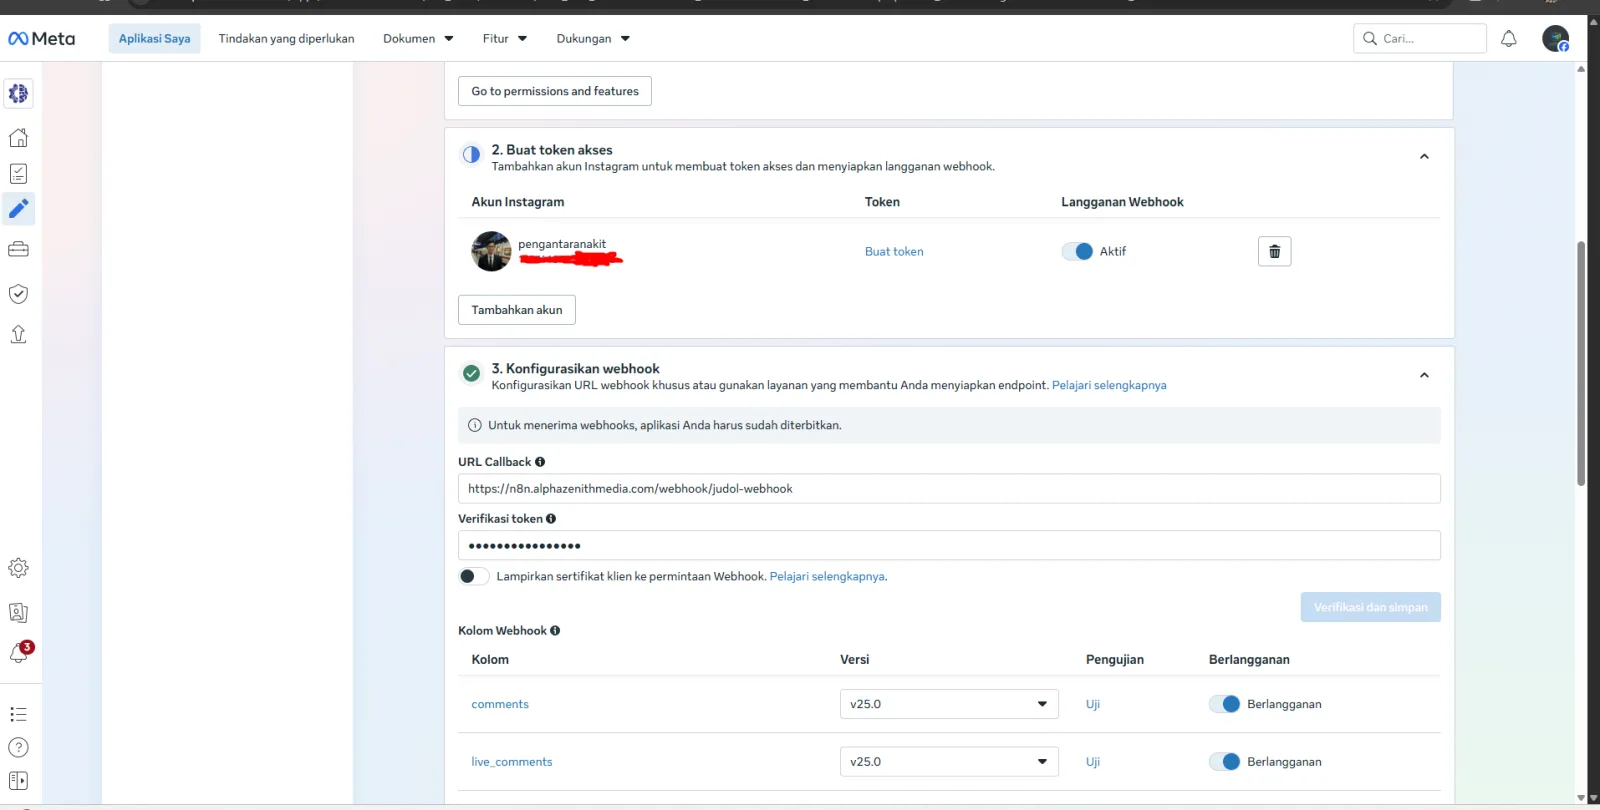Open notifications bell in top bar
Viewport: 1600px width, 810px height.
[x=1509, y=39]
